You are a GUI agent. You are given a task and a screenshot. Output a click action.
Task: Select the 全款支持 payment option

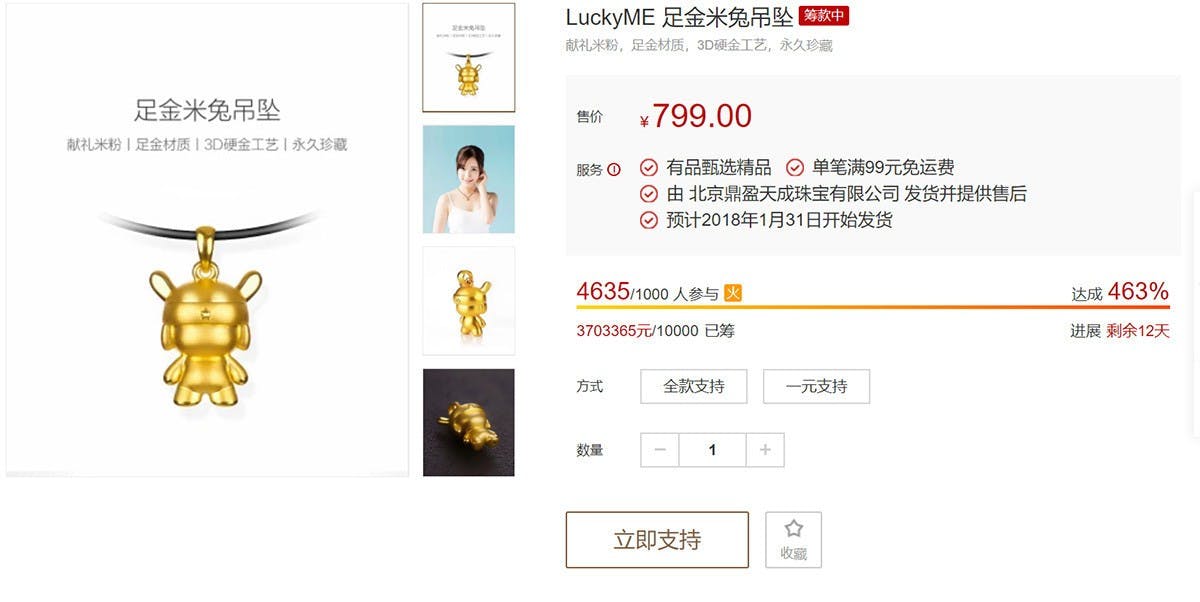pyautogui.click(x=694, y=386)
